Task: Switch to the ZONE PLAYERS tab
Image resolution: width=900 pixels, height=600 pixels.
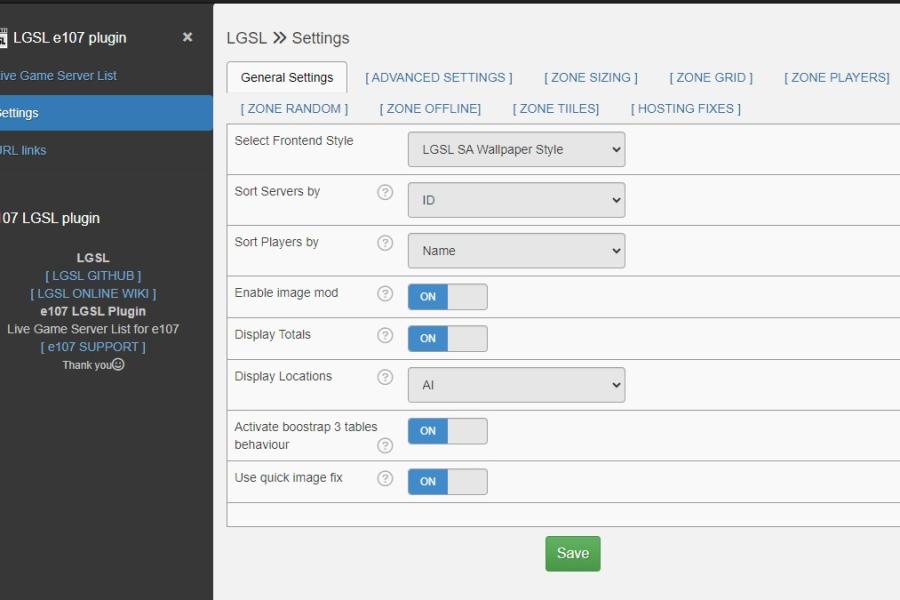Action: coord(837,78)
